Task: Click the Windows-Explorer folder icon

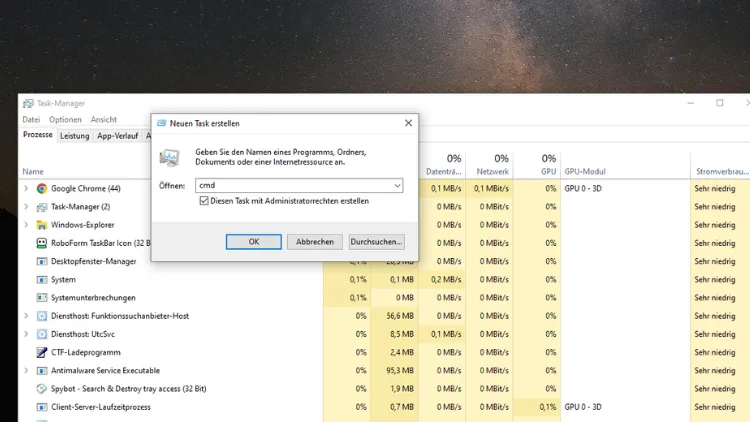Action: click(42, 225)
